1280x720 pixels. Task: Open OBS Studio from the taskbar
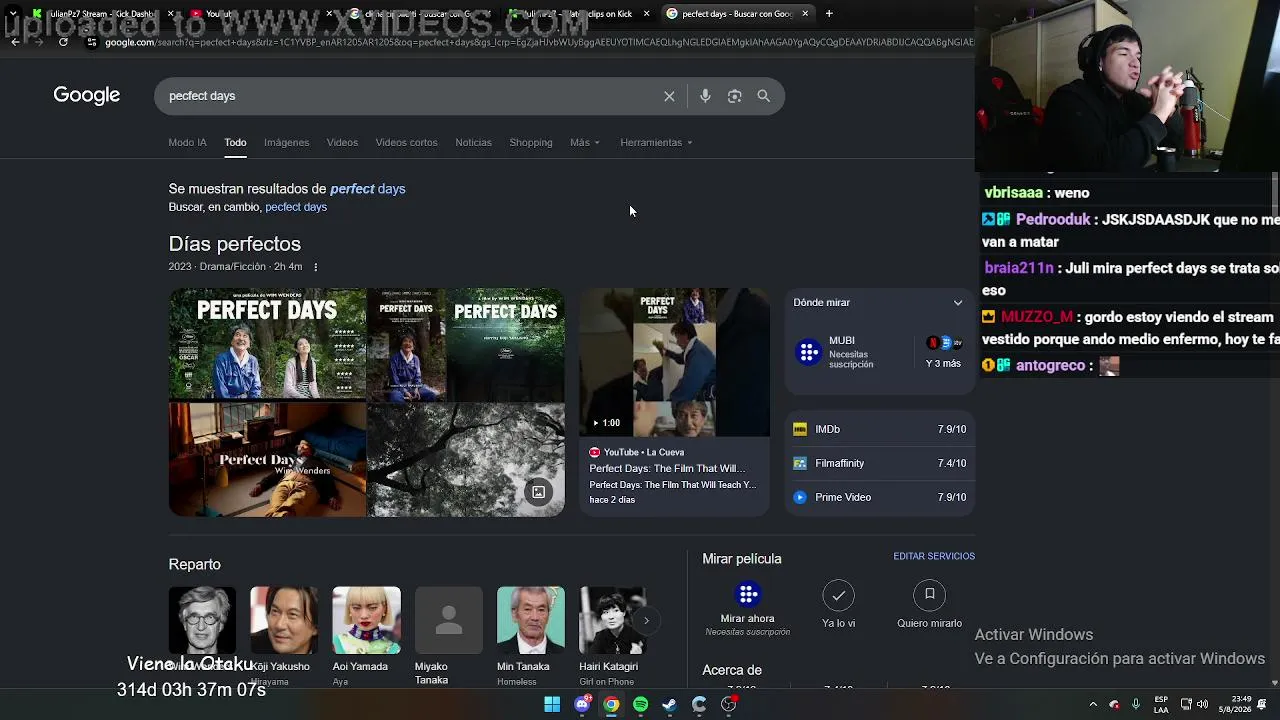[729, 705]
